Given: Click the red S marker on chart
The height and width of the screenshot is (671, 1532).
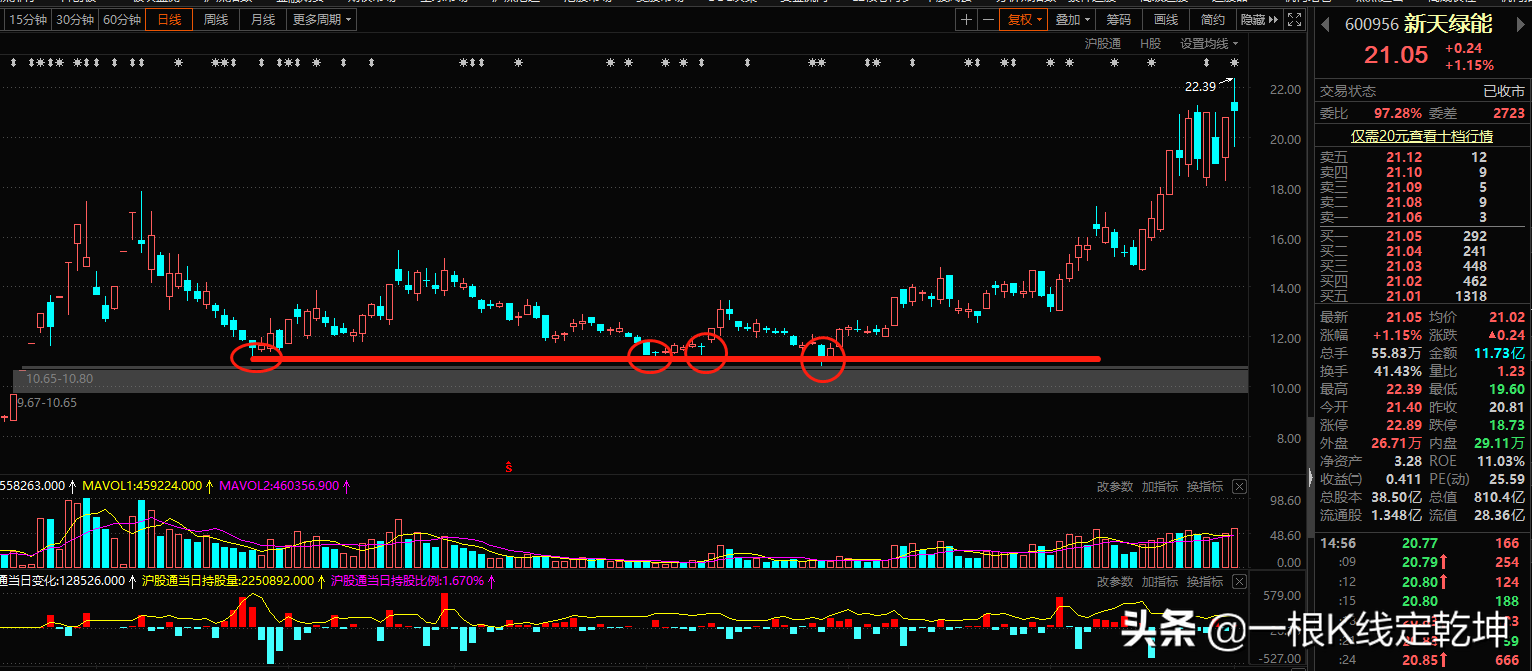Looking at the screenshot, I should (x=508, y=467).
